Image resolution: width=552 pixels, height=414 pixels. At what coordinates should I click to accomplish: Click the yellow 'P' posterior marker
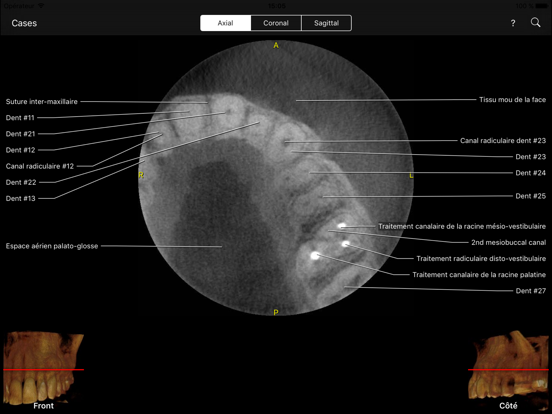click(276, 312)
